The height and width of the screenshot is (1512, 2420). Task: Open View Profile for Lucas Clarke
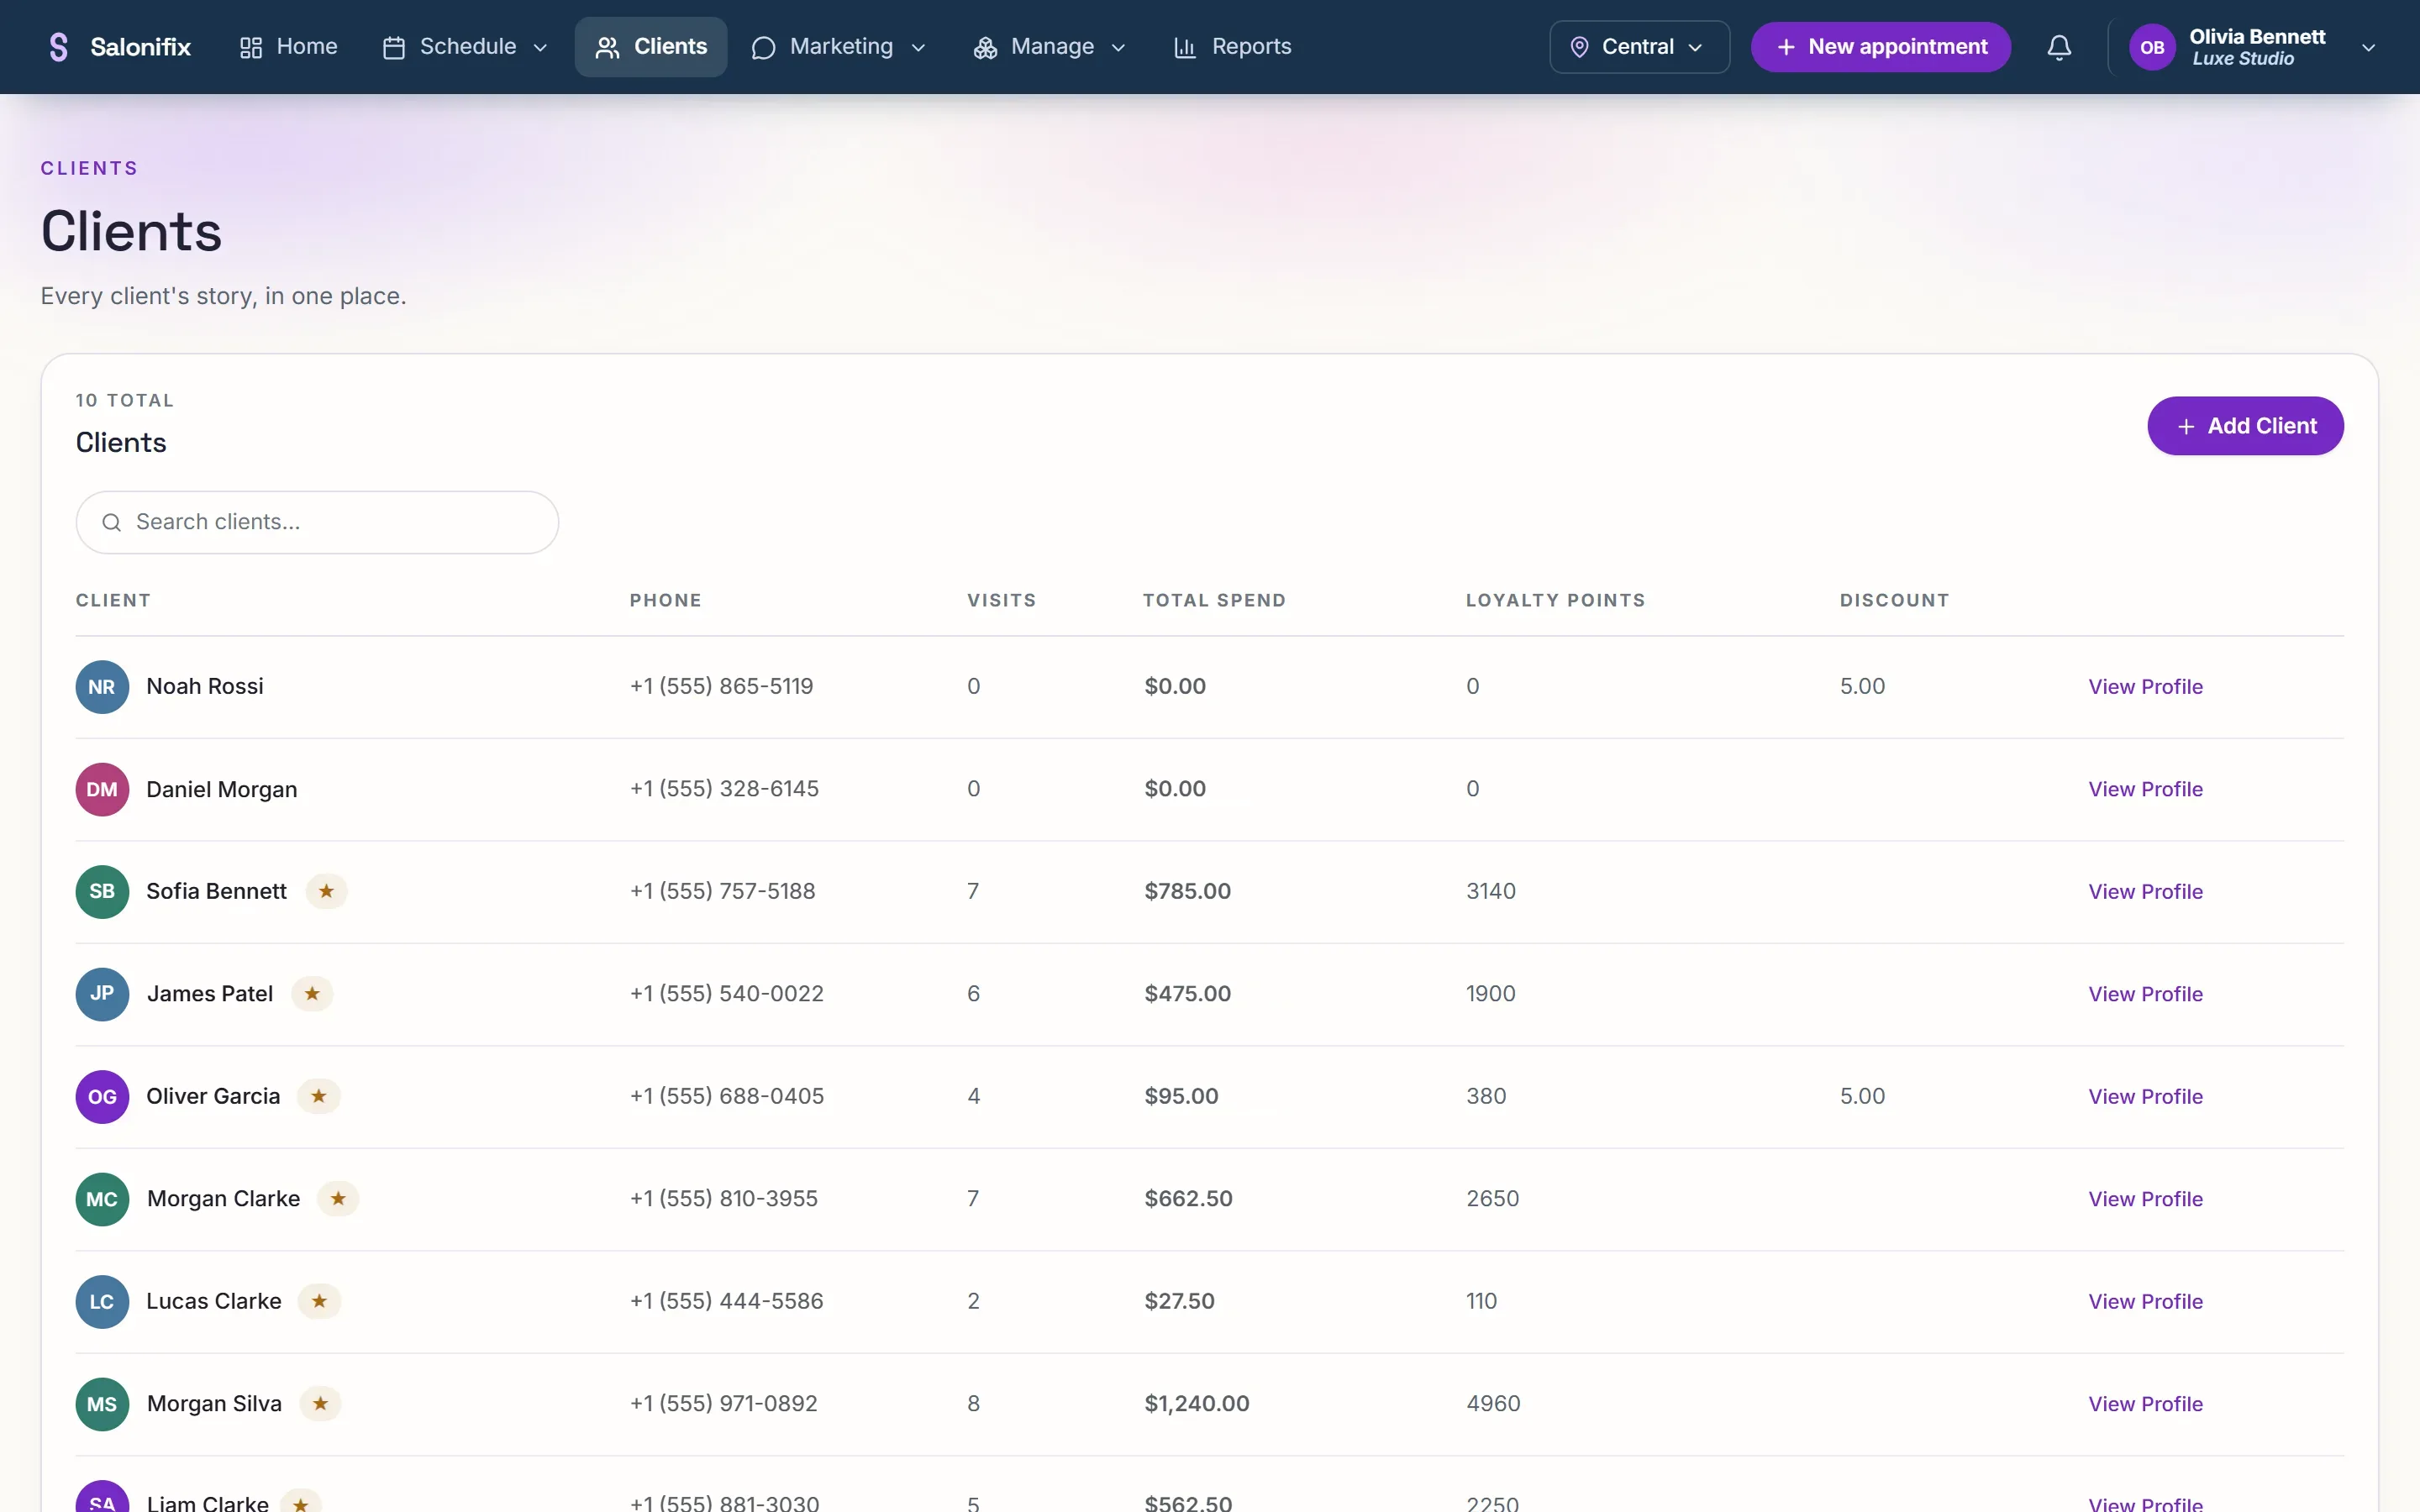(2145, 1301)
